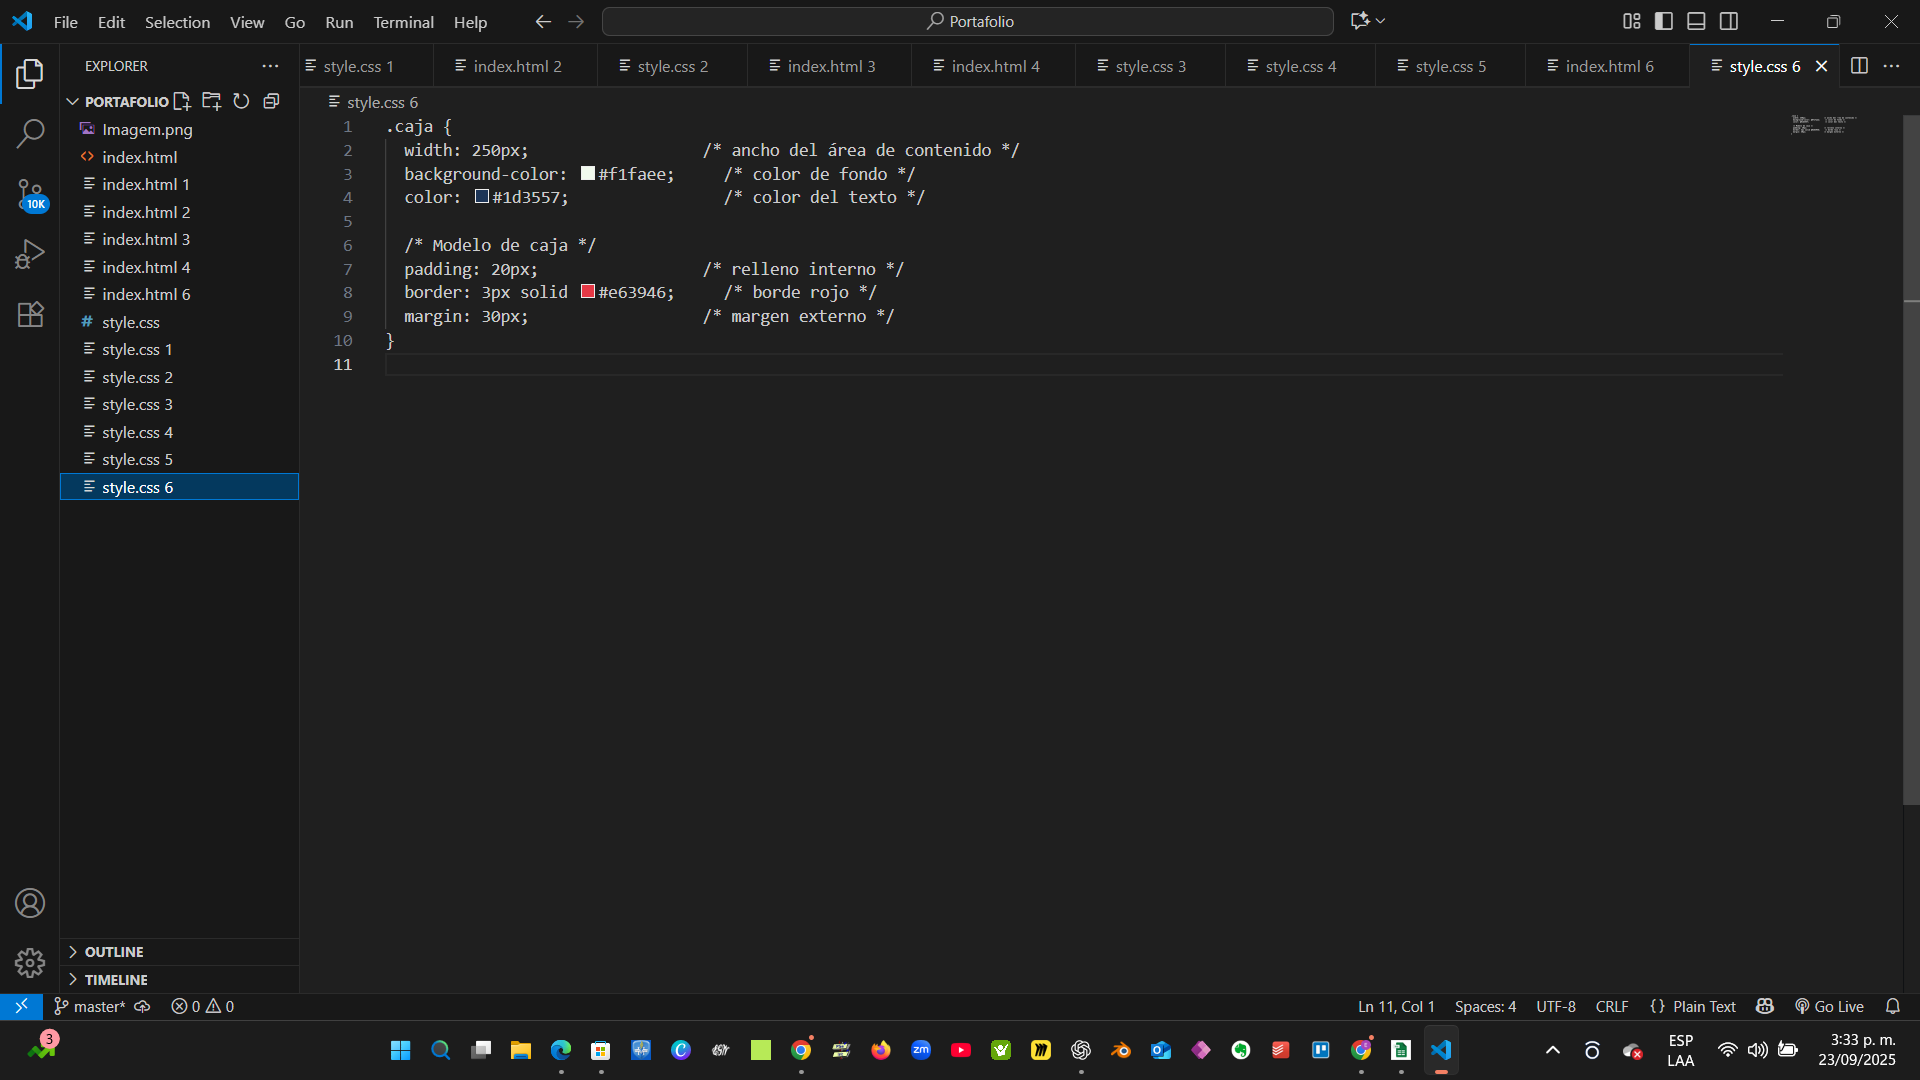Viewport: 1920px width, 1080px height.
Task: Click notifications bell in status bar
Action: coord(1892,1006)
